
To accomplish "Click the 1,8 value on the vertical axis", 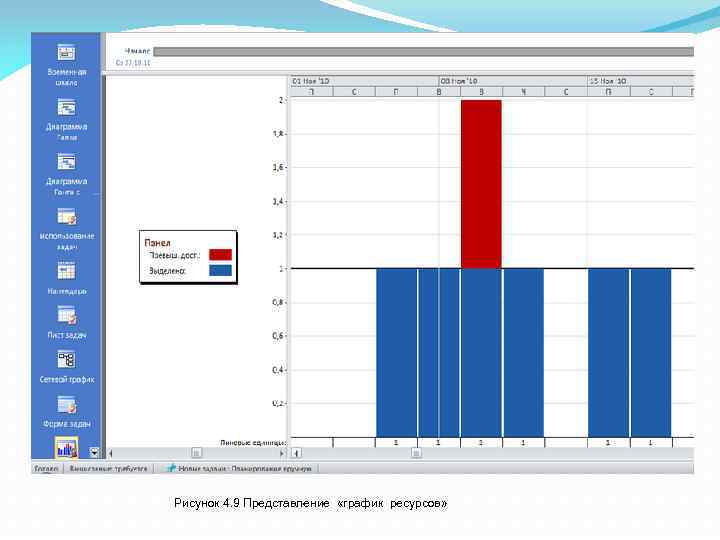I will [279, 134].
